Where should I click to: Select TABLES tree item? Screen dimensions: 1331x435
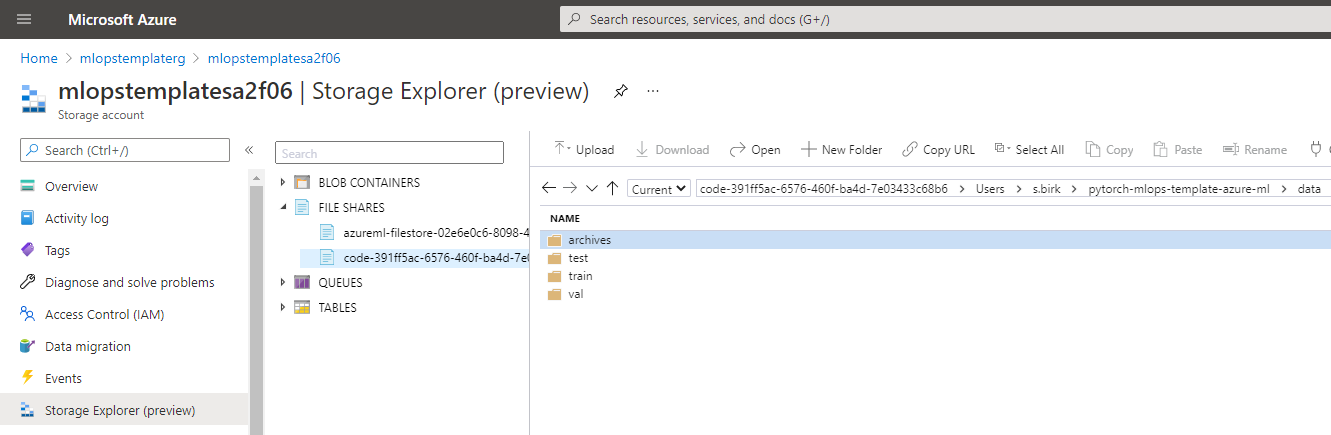point(337,308)
